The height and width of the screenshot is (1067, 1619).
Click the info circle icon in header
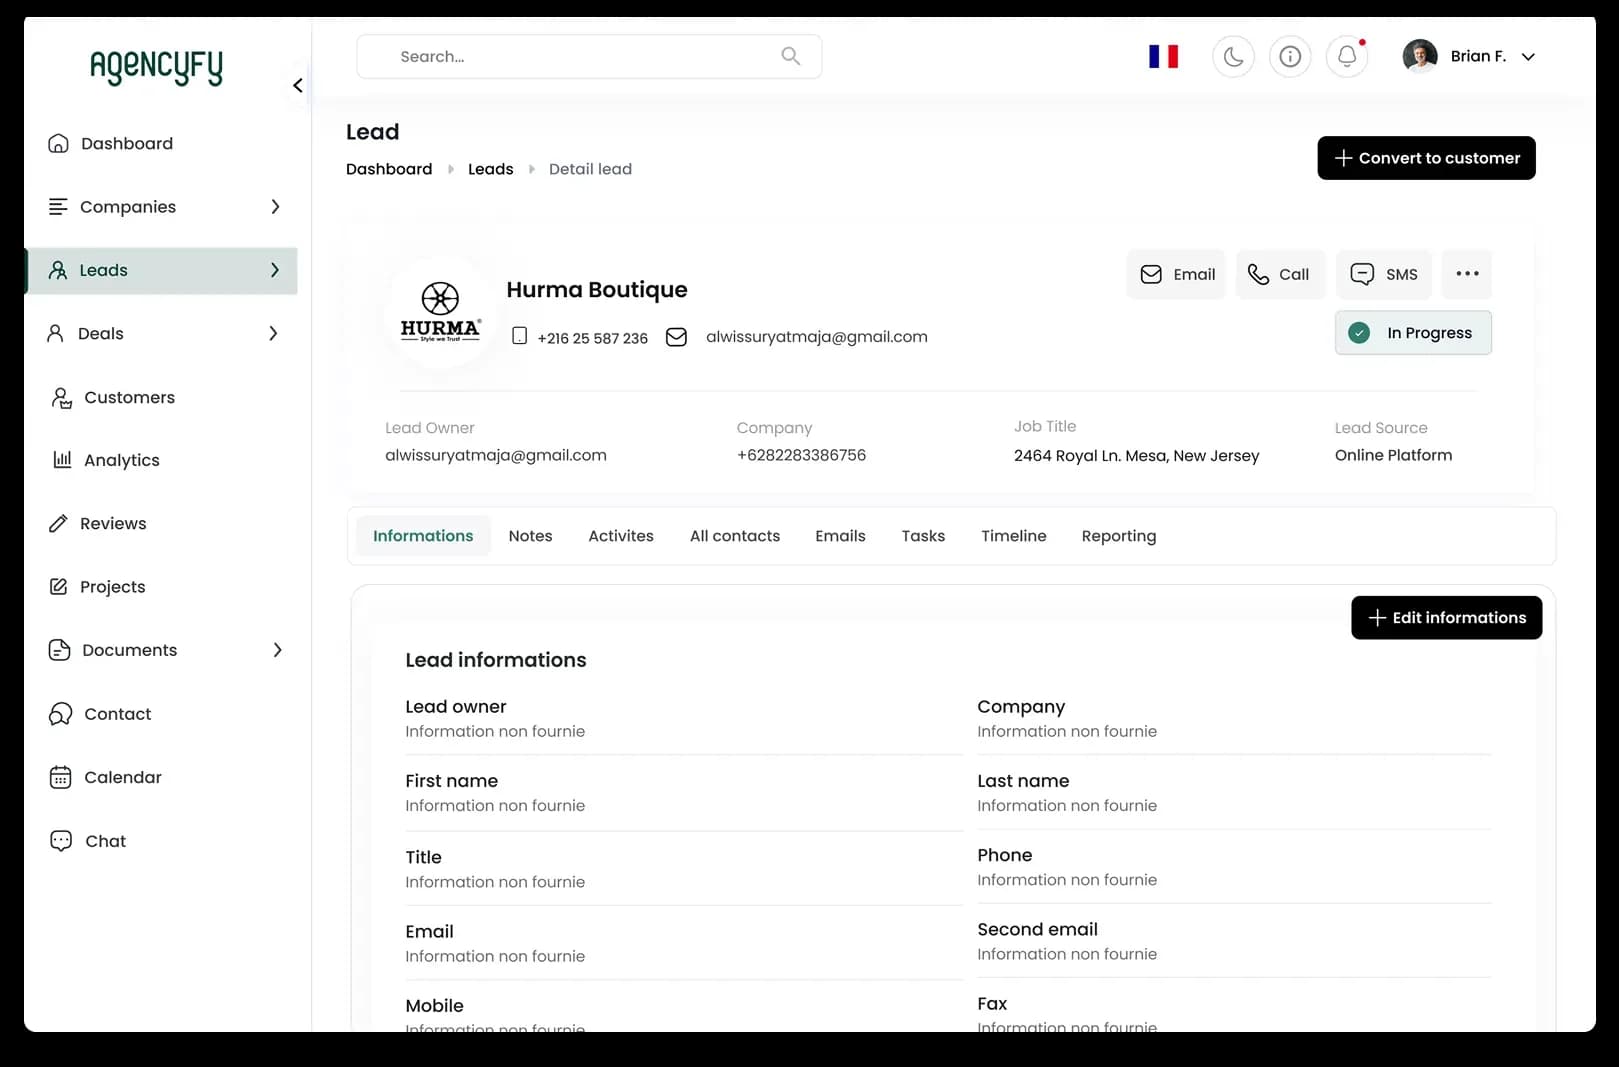point(1290,57)
